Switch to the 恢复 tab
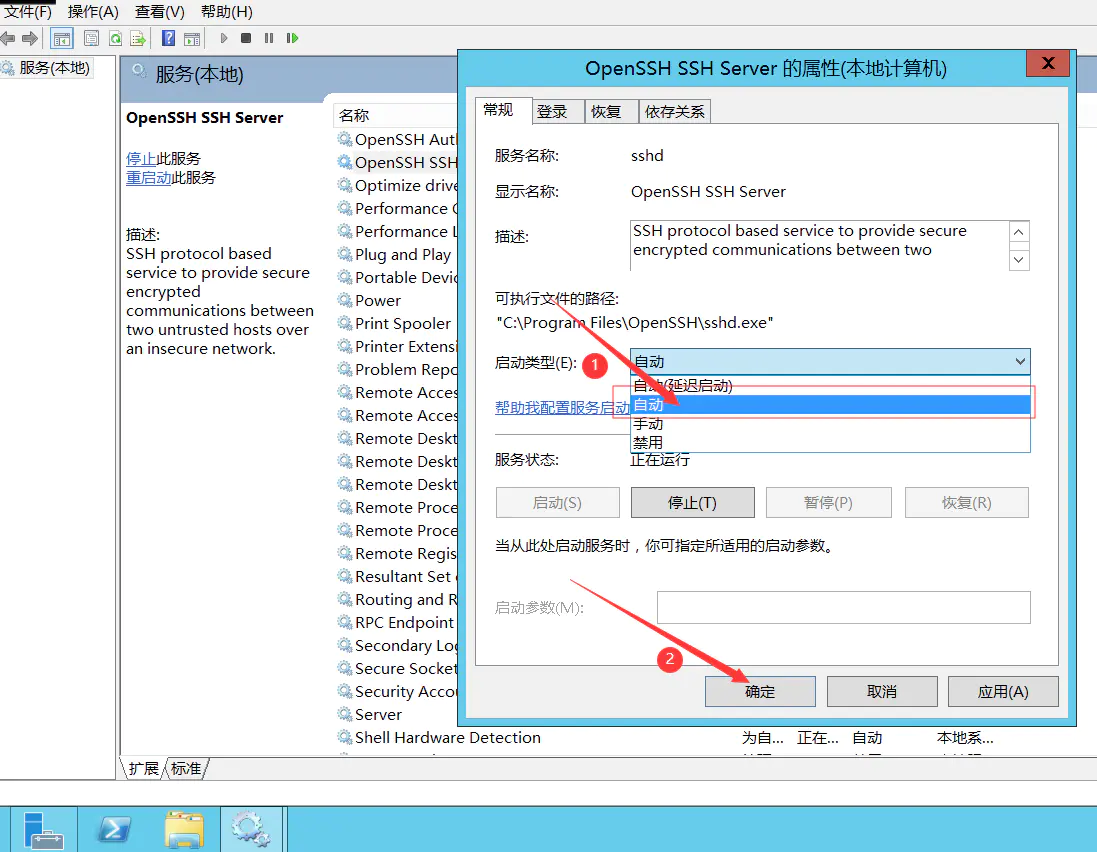 (x=611, y=112)
